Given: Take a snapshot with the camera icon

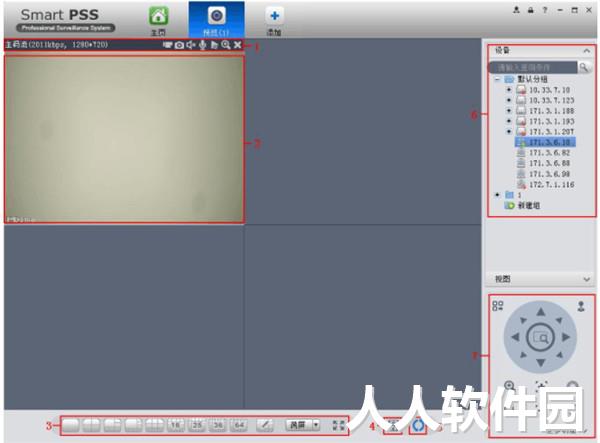Looking at the screenshot, I should pyautogui.click(x=179, y=45).
